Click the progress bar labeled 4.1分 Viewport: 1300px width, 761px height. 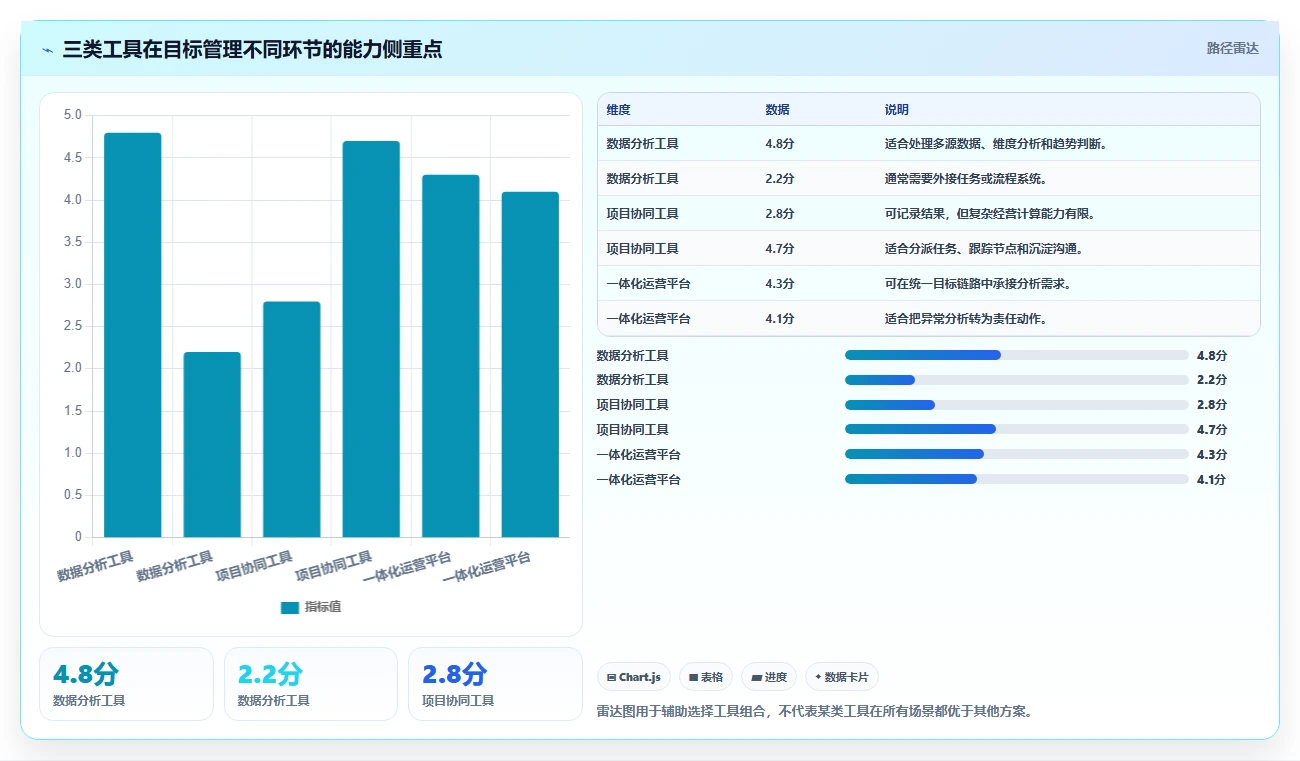click(x=1017, y=479)
